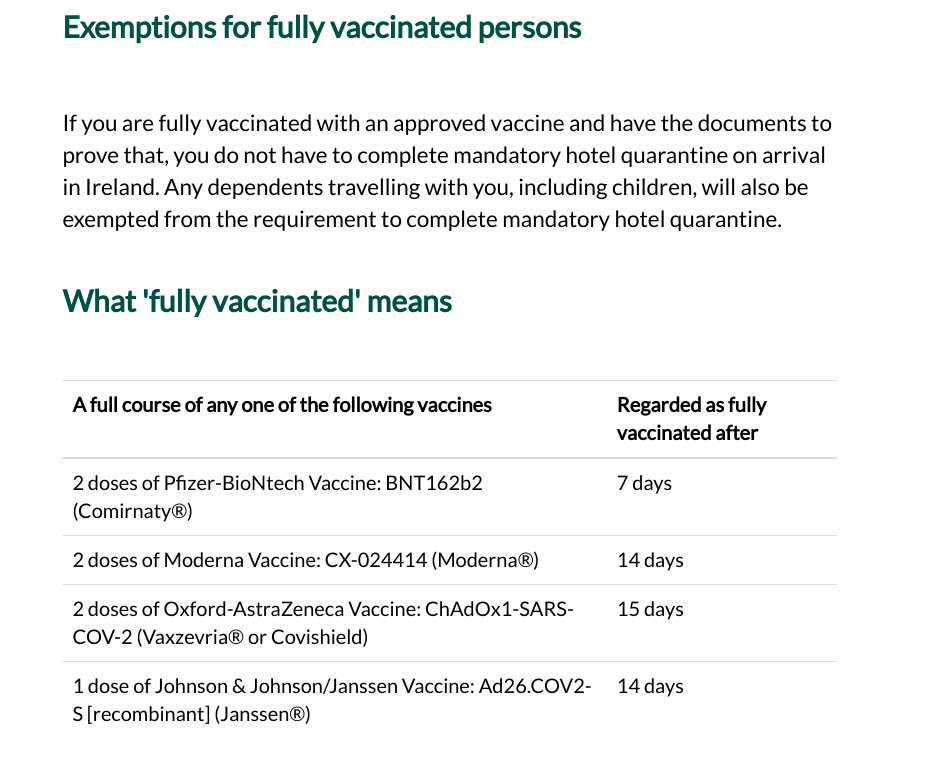
Task: Click the '15 days' cell
Action: tap(650, 609)
